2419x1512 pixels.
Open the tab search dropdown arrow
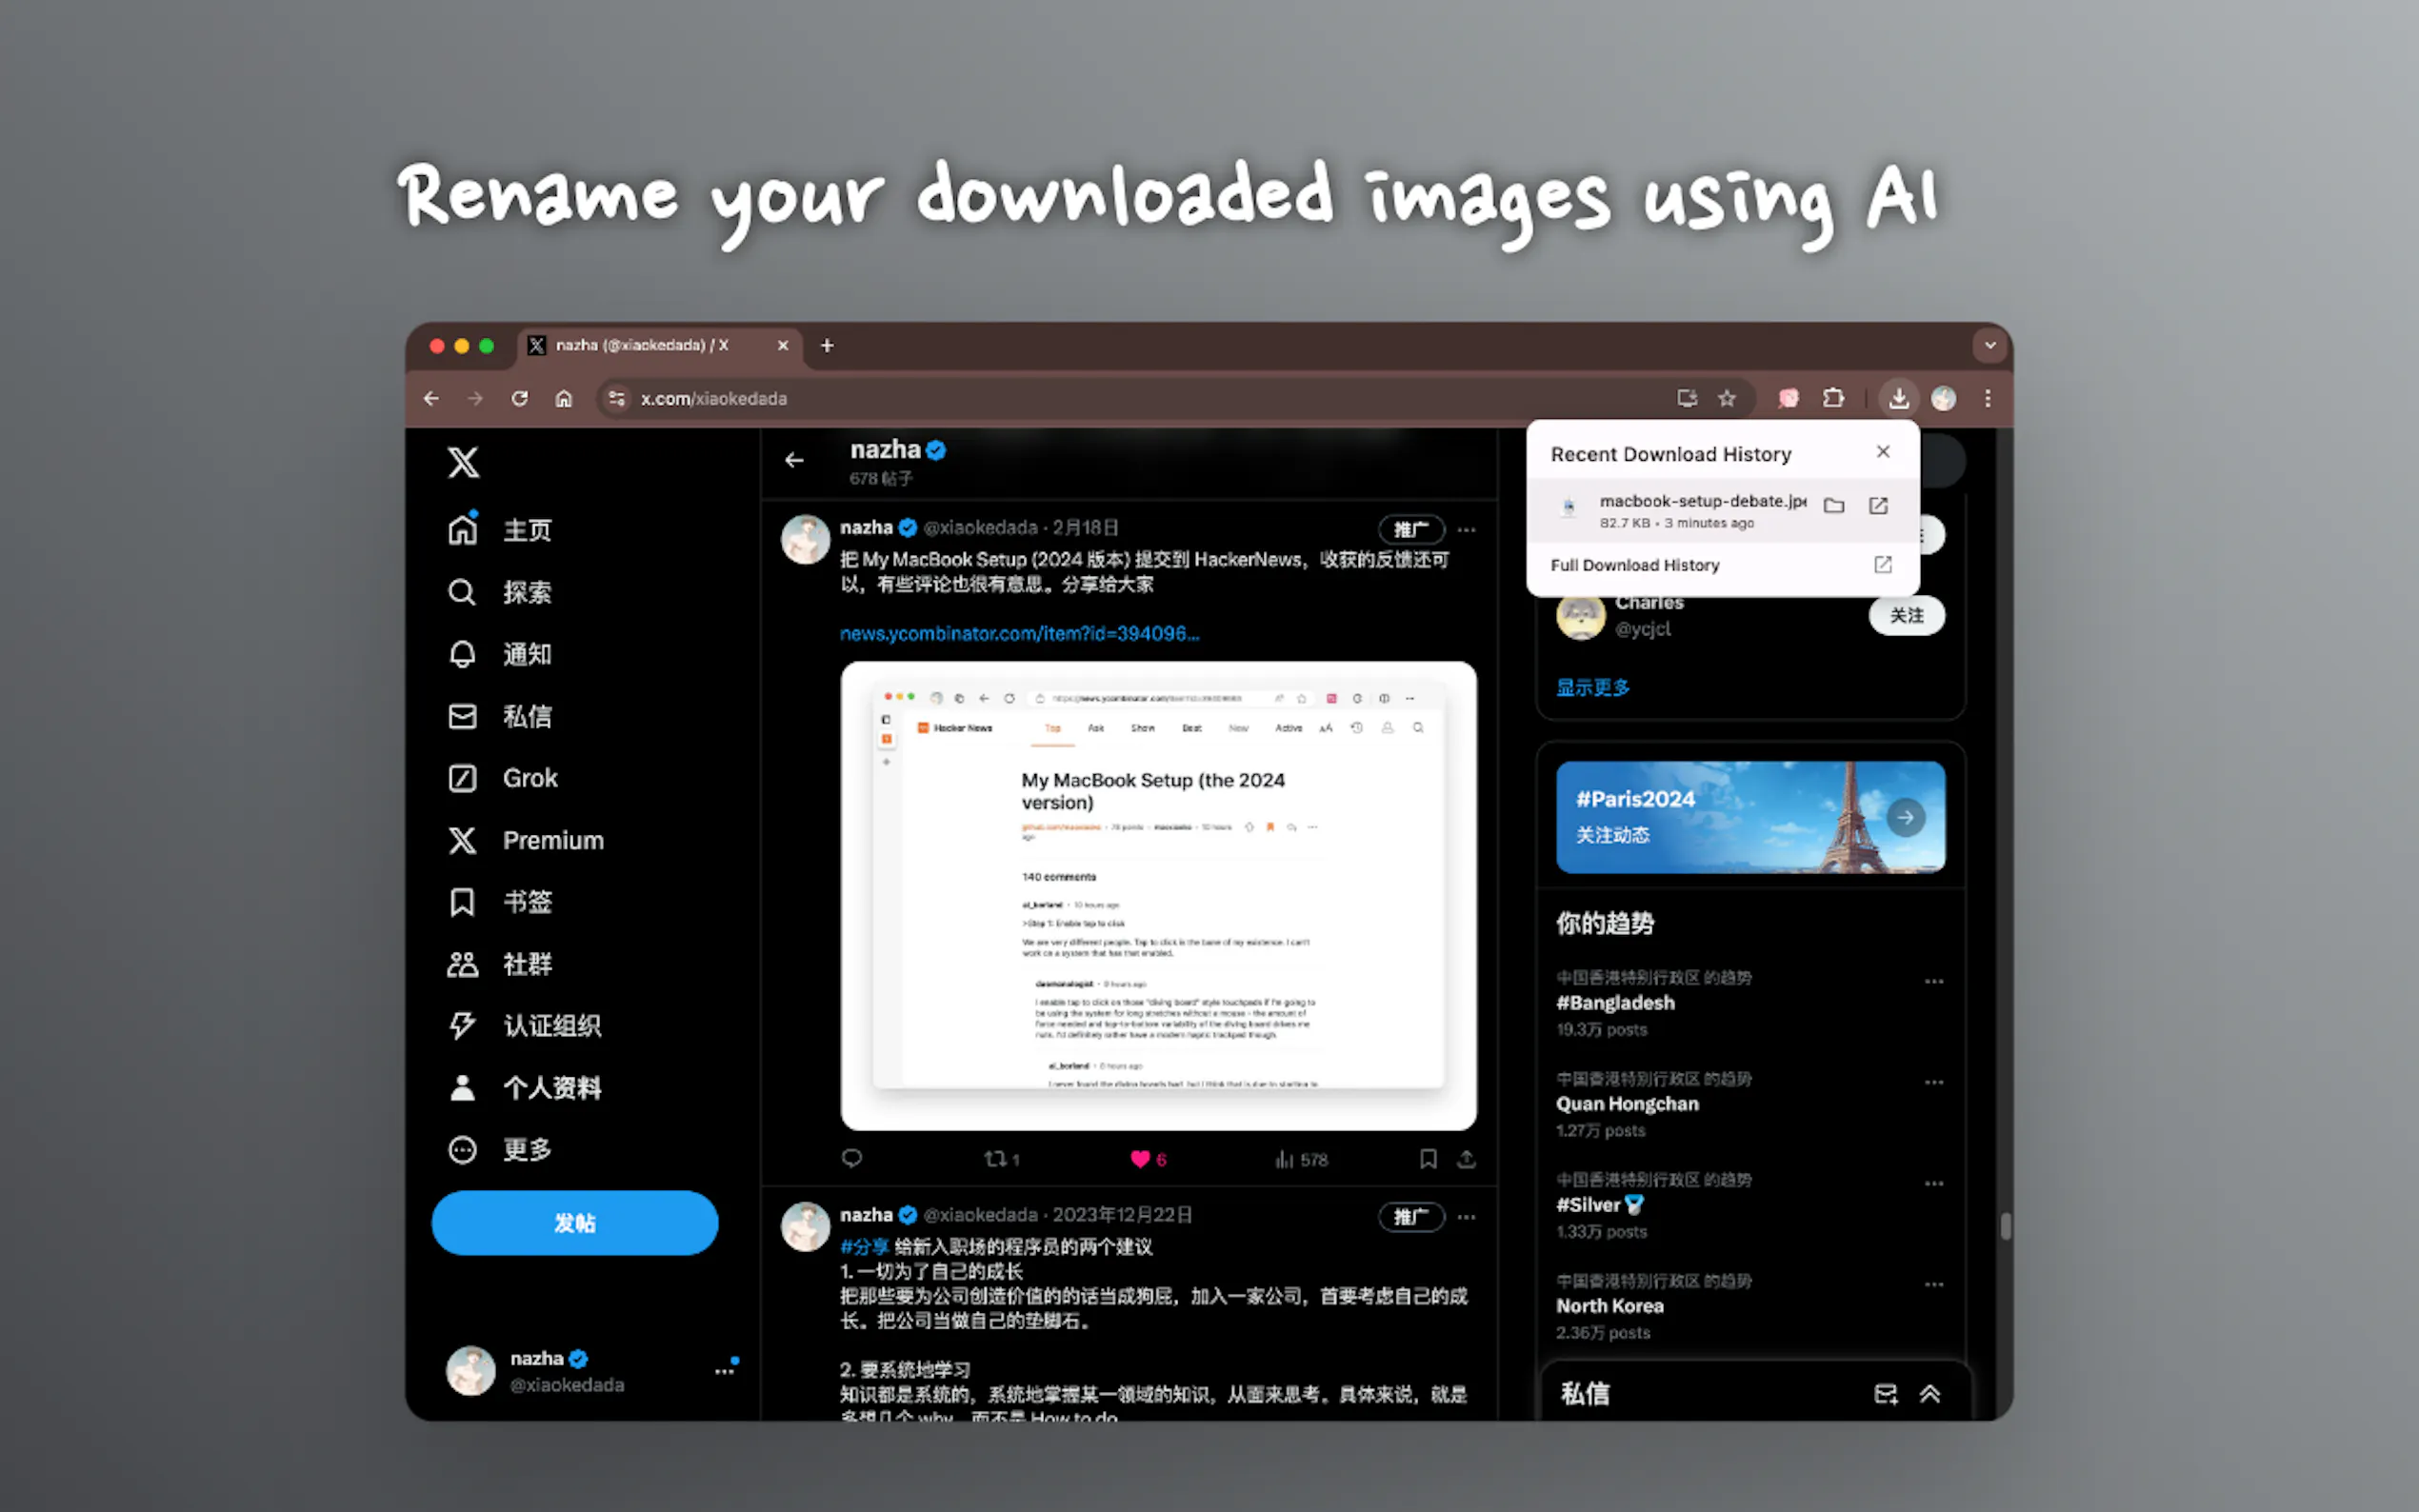click(1990, 345)
